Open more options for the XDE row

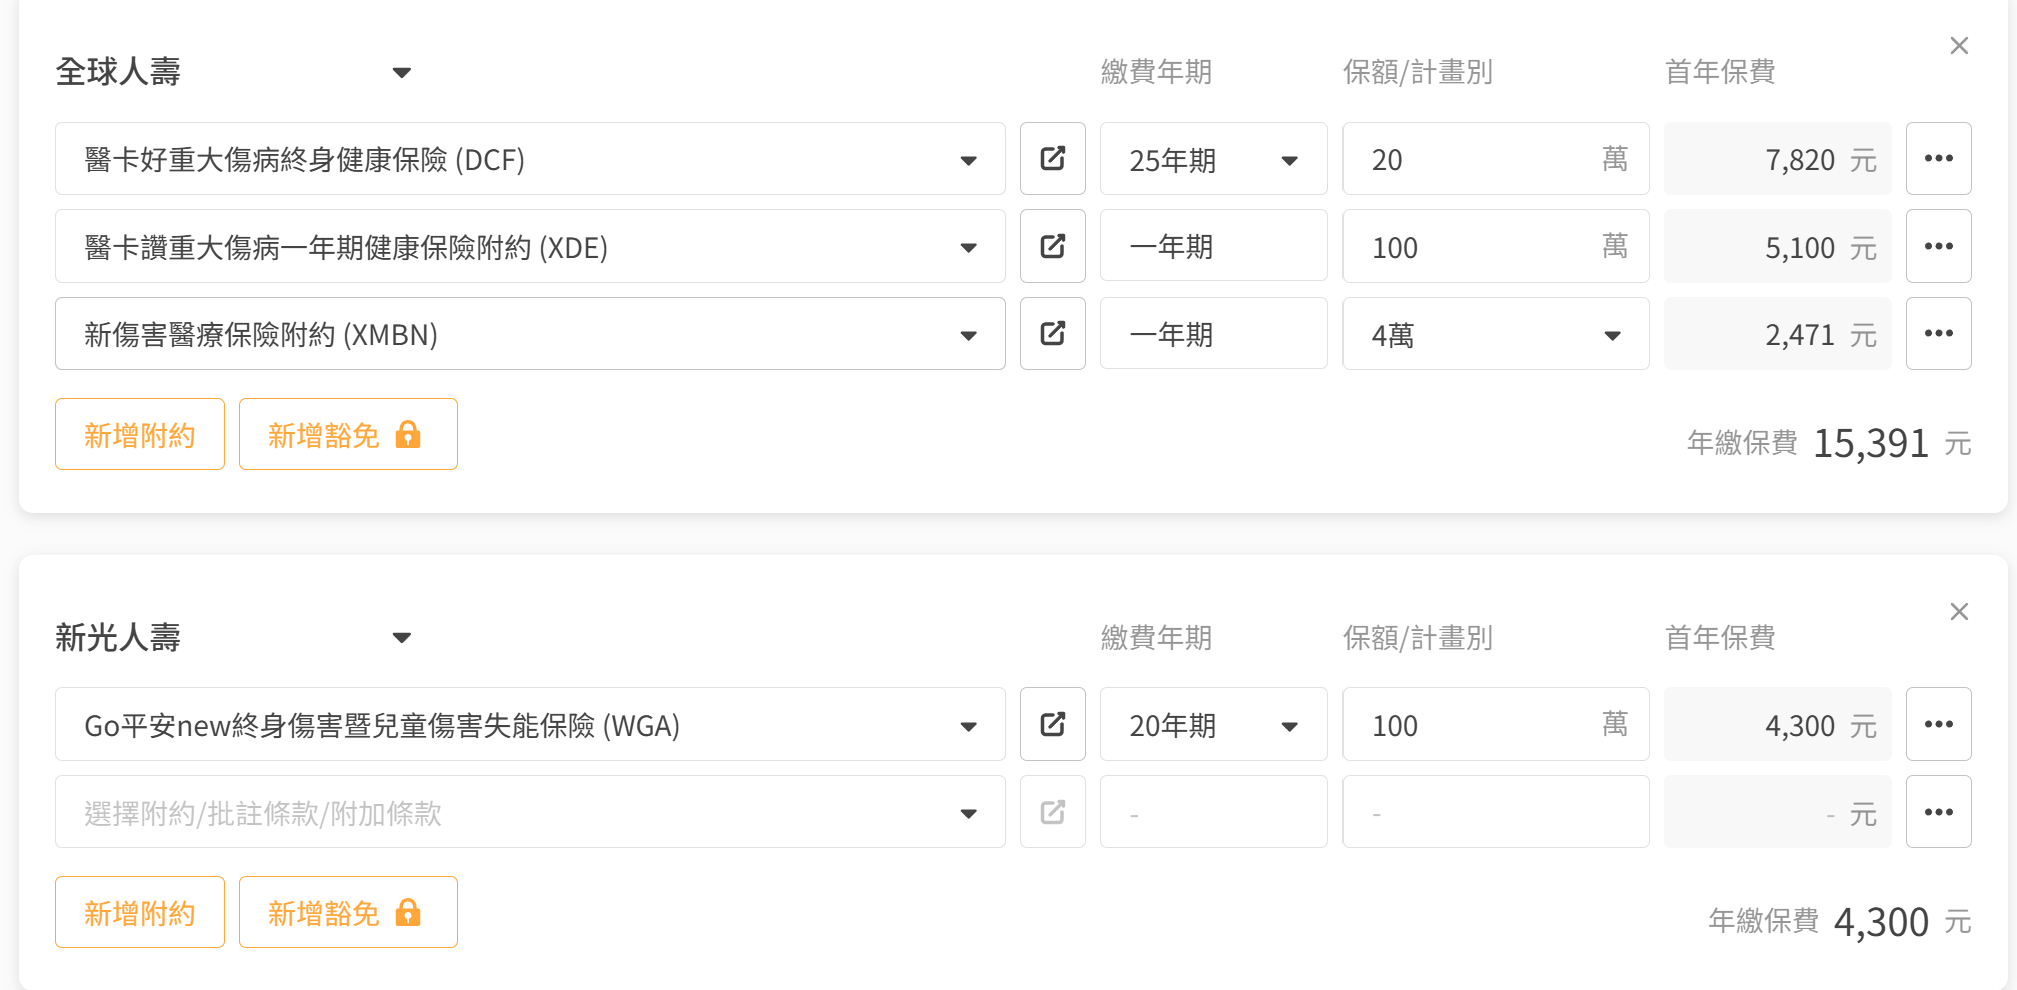tap(1938, 246)
